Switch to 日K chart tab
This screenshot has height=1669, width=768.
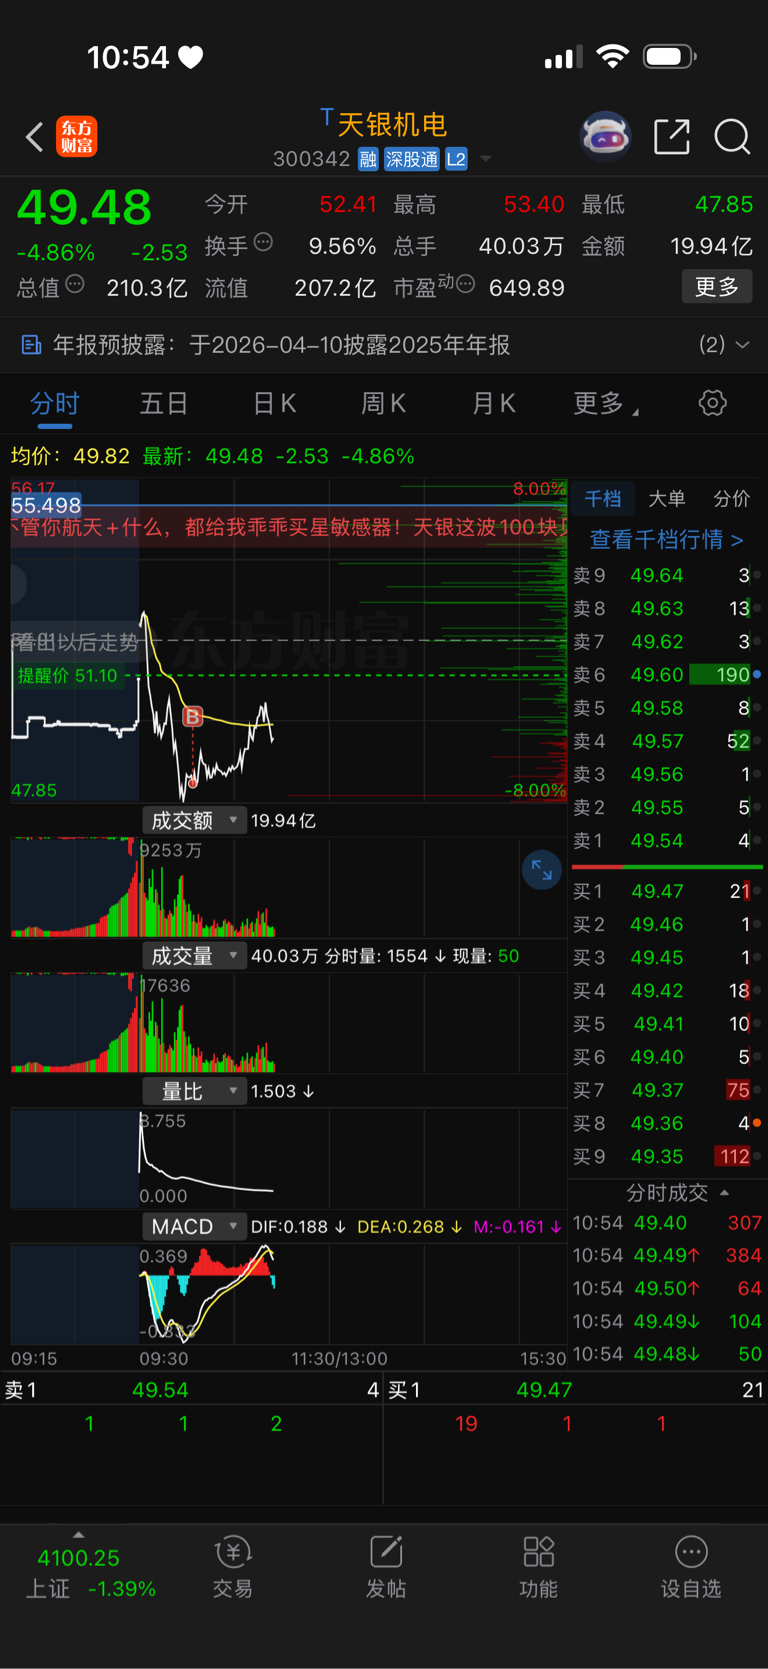pos(274,403)
